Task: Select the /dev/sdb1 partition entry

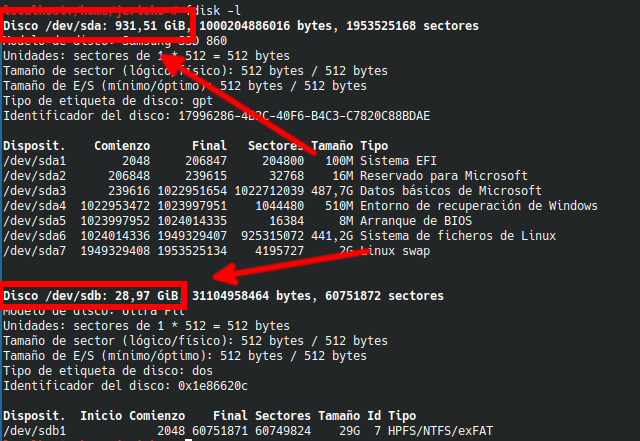Action: [x=35, y=430]
